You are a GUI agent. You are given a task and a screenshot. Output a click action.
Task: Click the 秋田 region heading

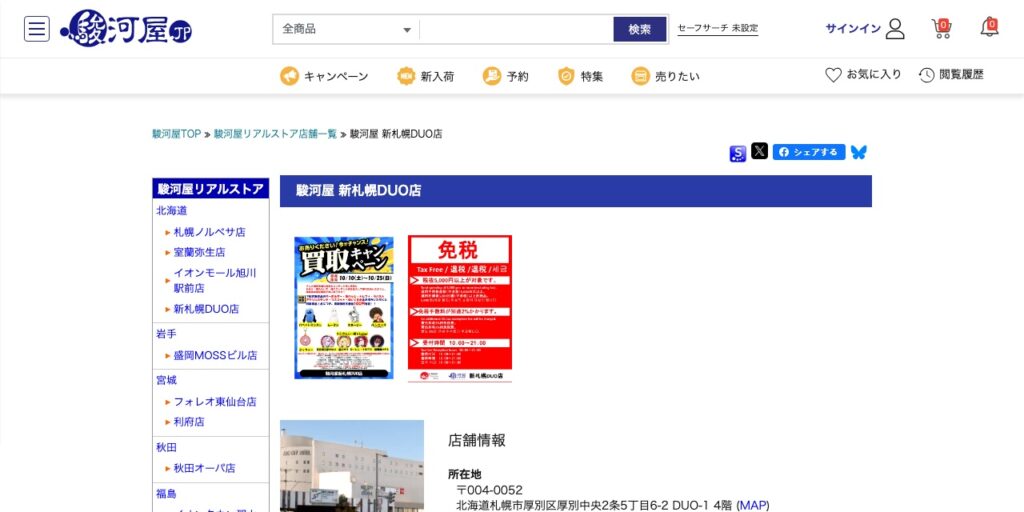(x=166, y=447)
